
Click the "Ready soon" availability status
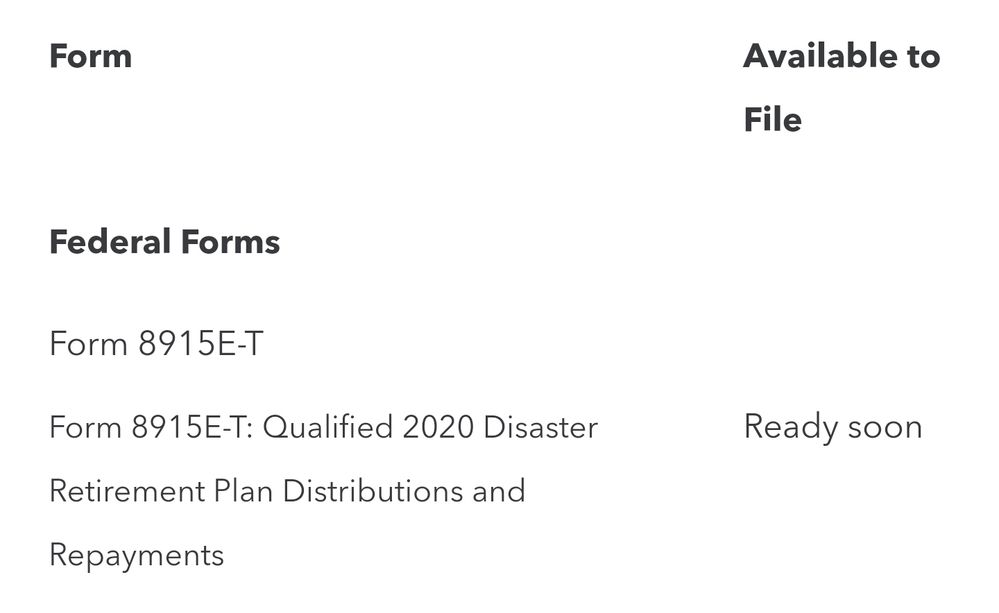tap(832, 427)
